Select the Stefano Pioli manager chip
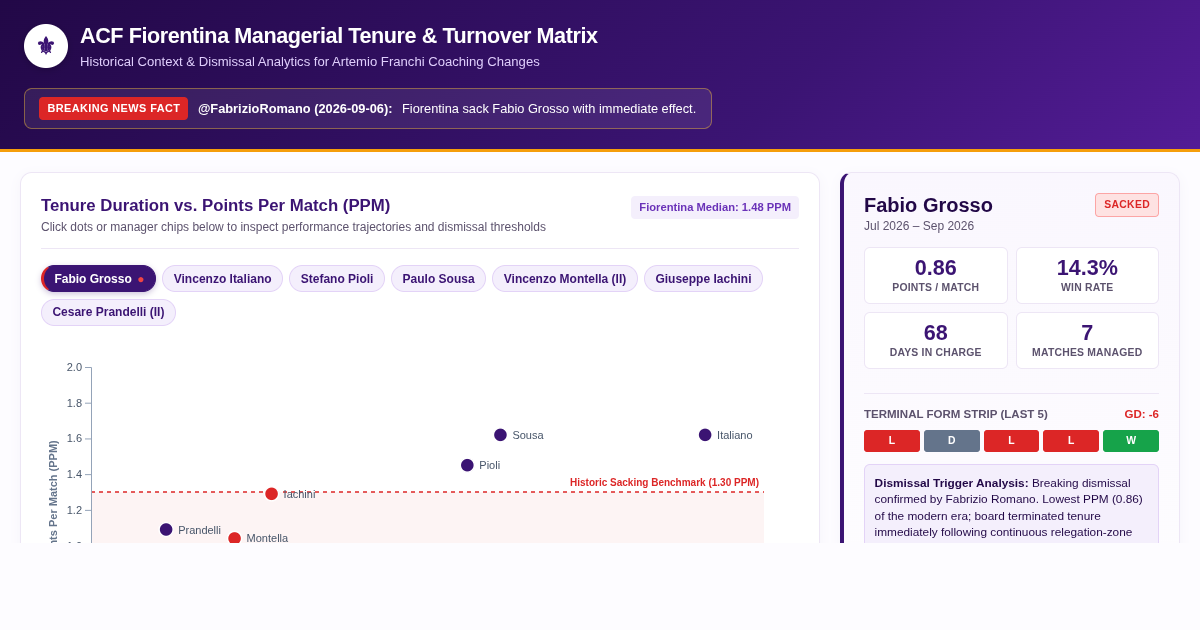1200x630 pixels. [337, 279]
